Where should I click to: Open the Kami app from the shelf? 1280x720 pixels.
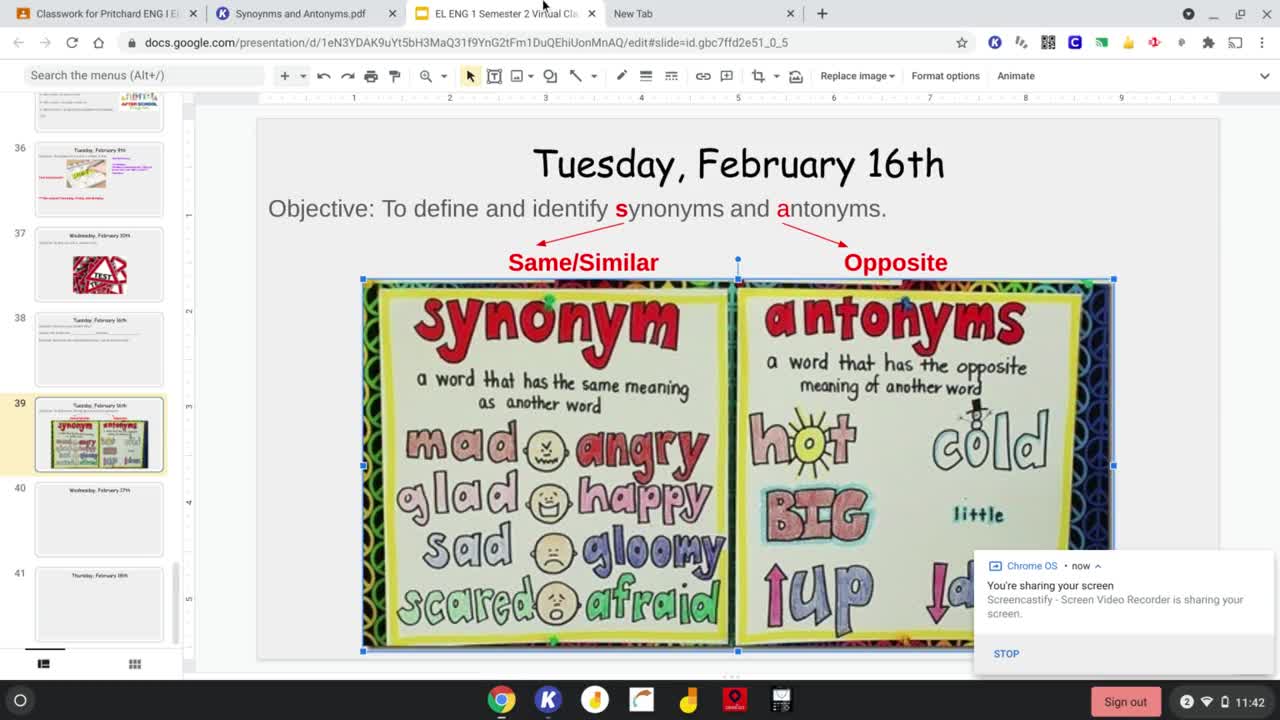548,700
